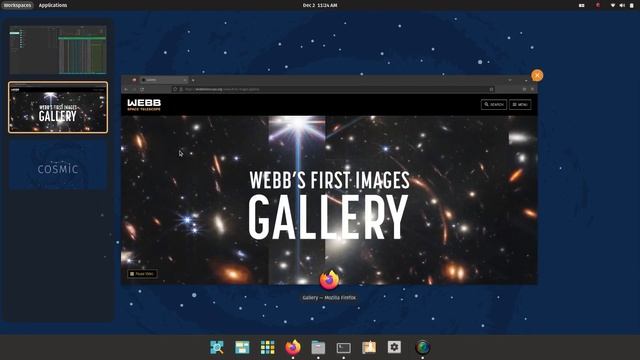Open the MENU button on Webb site
640x360 pixels.
[520, 104]
